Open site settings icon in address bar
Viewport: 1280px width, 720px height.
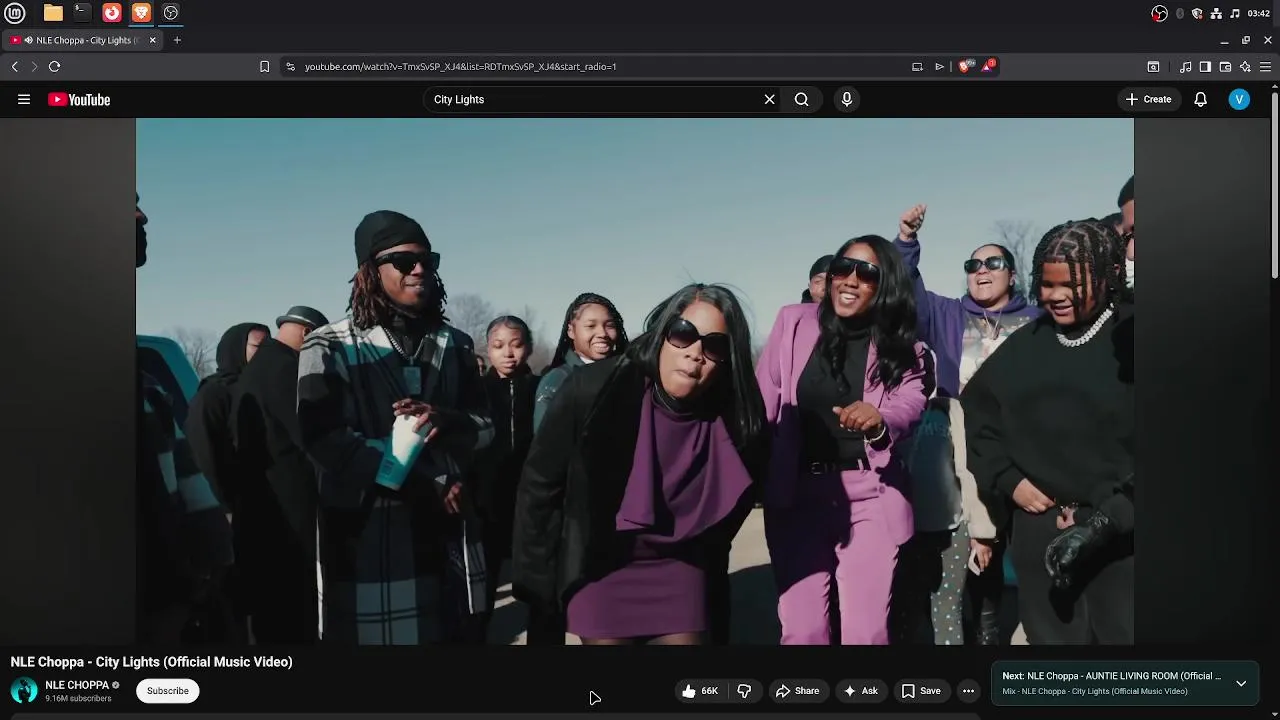pyautogui.click(x=290, y=66)
